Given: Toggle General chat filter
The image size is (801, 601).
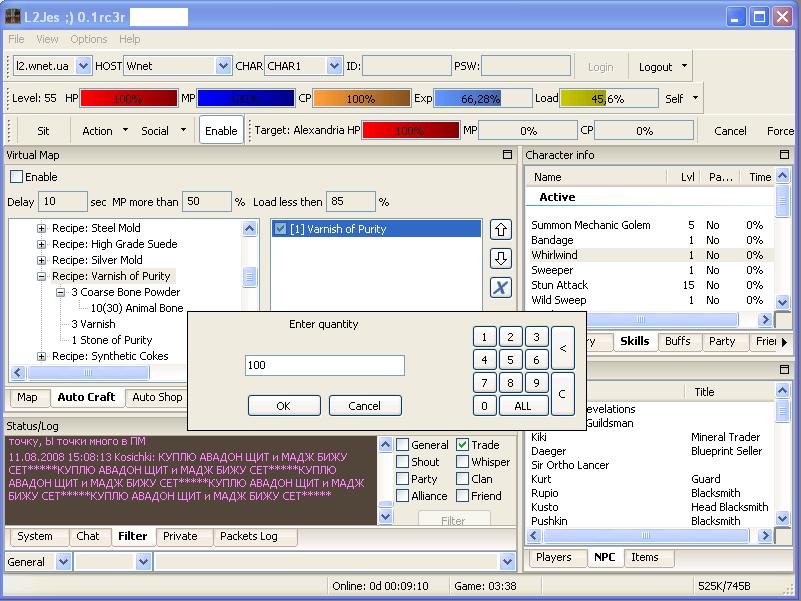Looking at the screenshot, I should point(403,445).
